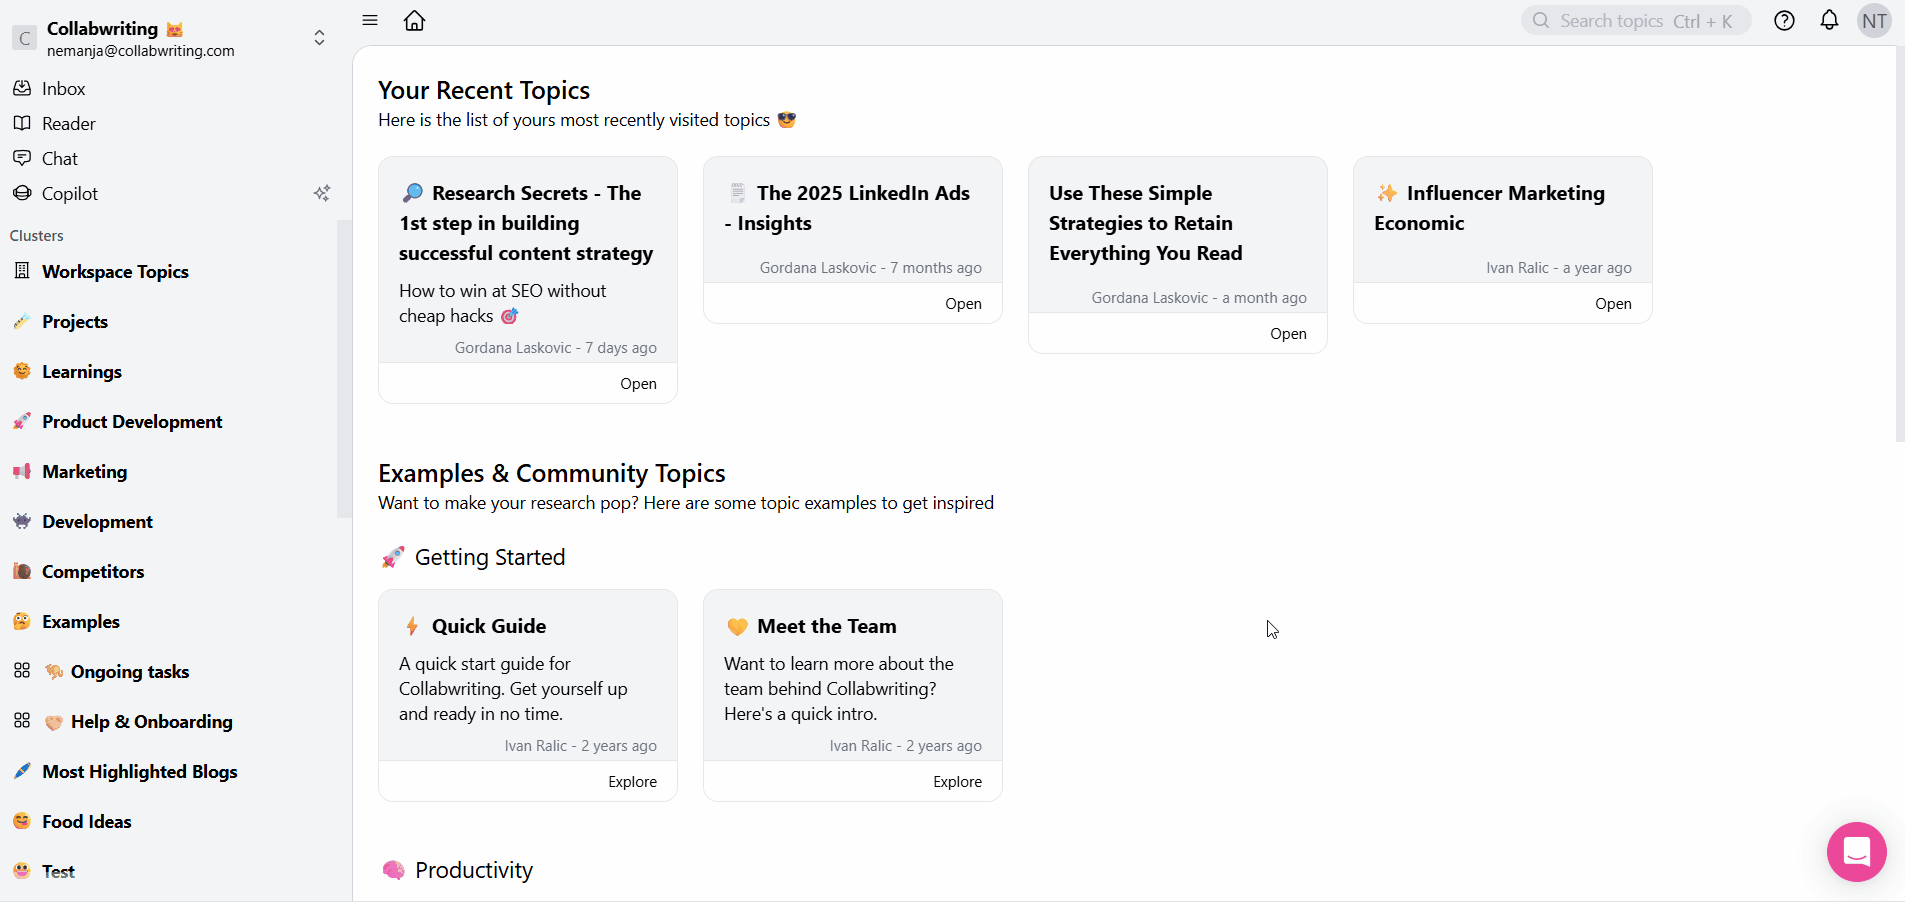
Task: Toggle the sidebar with hamburger menu icon
Action: [370, 20]
